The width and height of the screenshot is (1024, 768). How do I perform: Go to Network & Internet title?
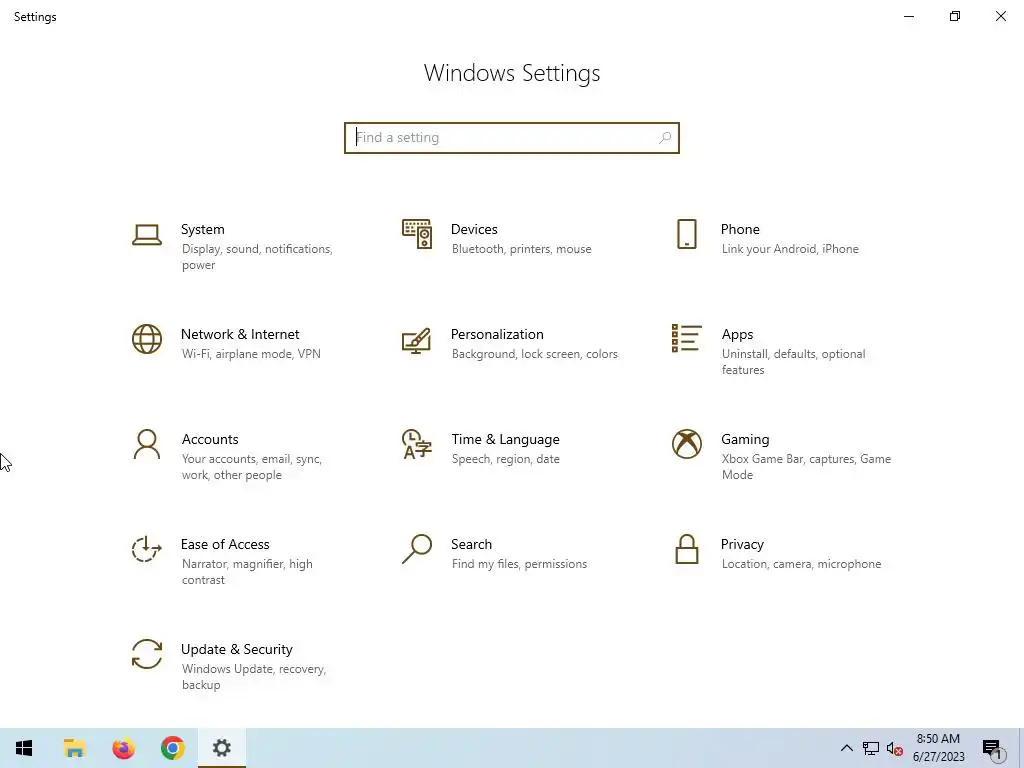pyautogui.click(x=240, y=334)
